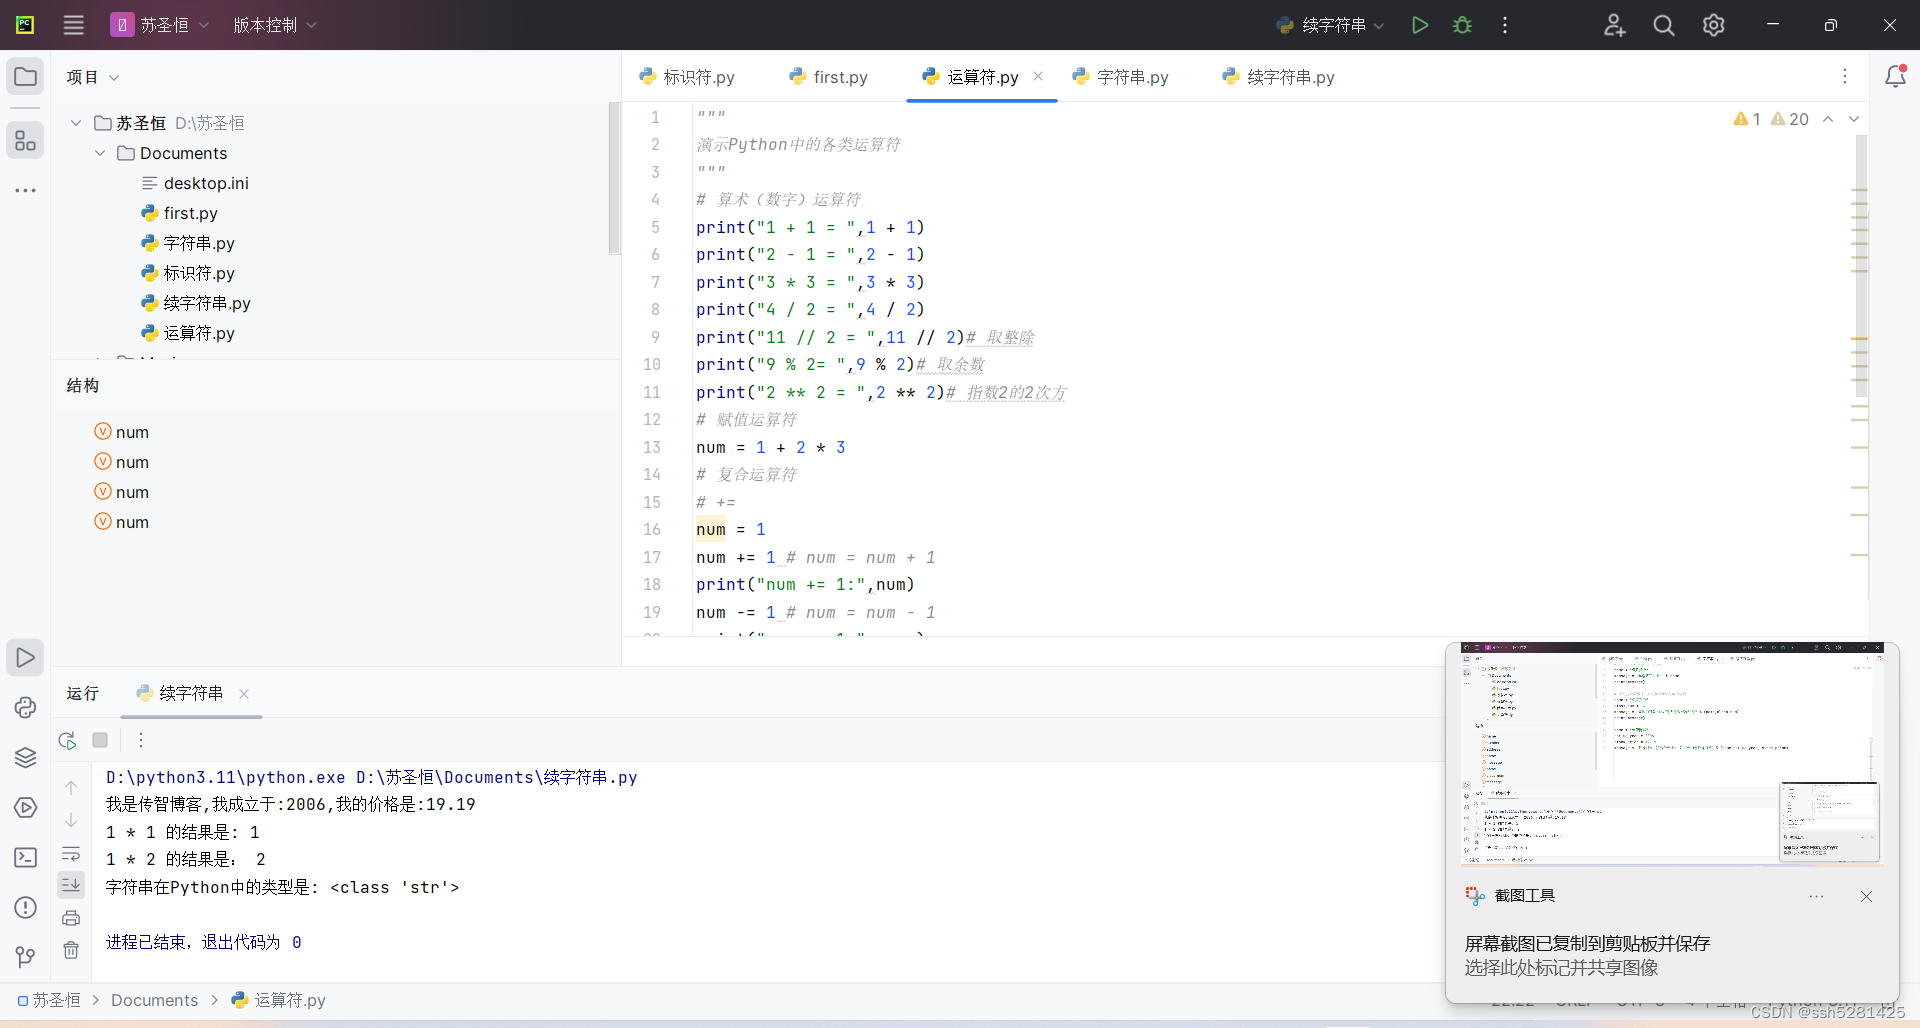Open 标识符.py in project tree
This screenshot has height=1028, width=1920.
pos(198,273)
